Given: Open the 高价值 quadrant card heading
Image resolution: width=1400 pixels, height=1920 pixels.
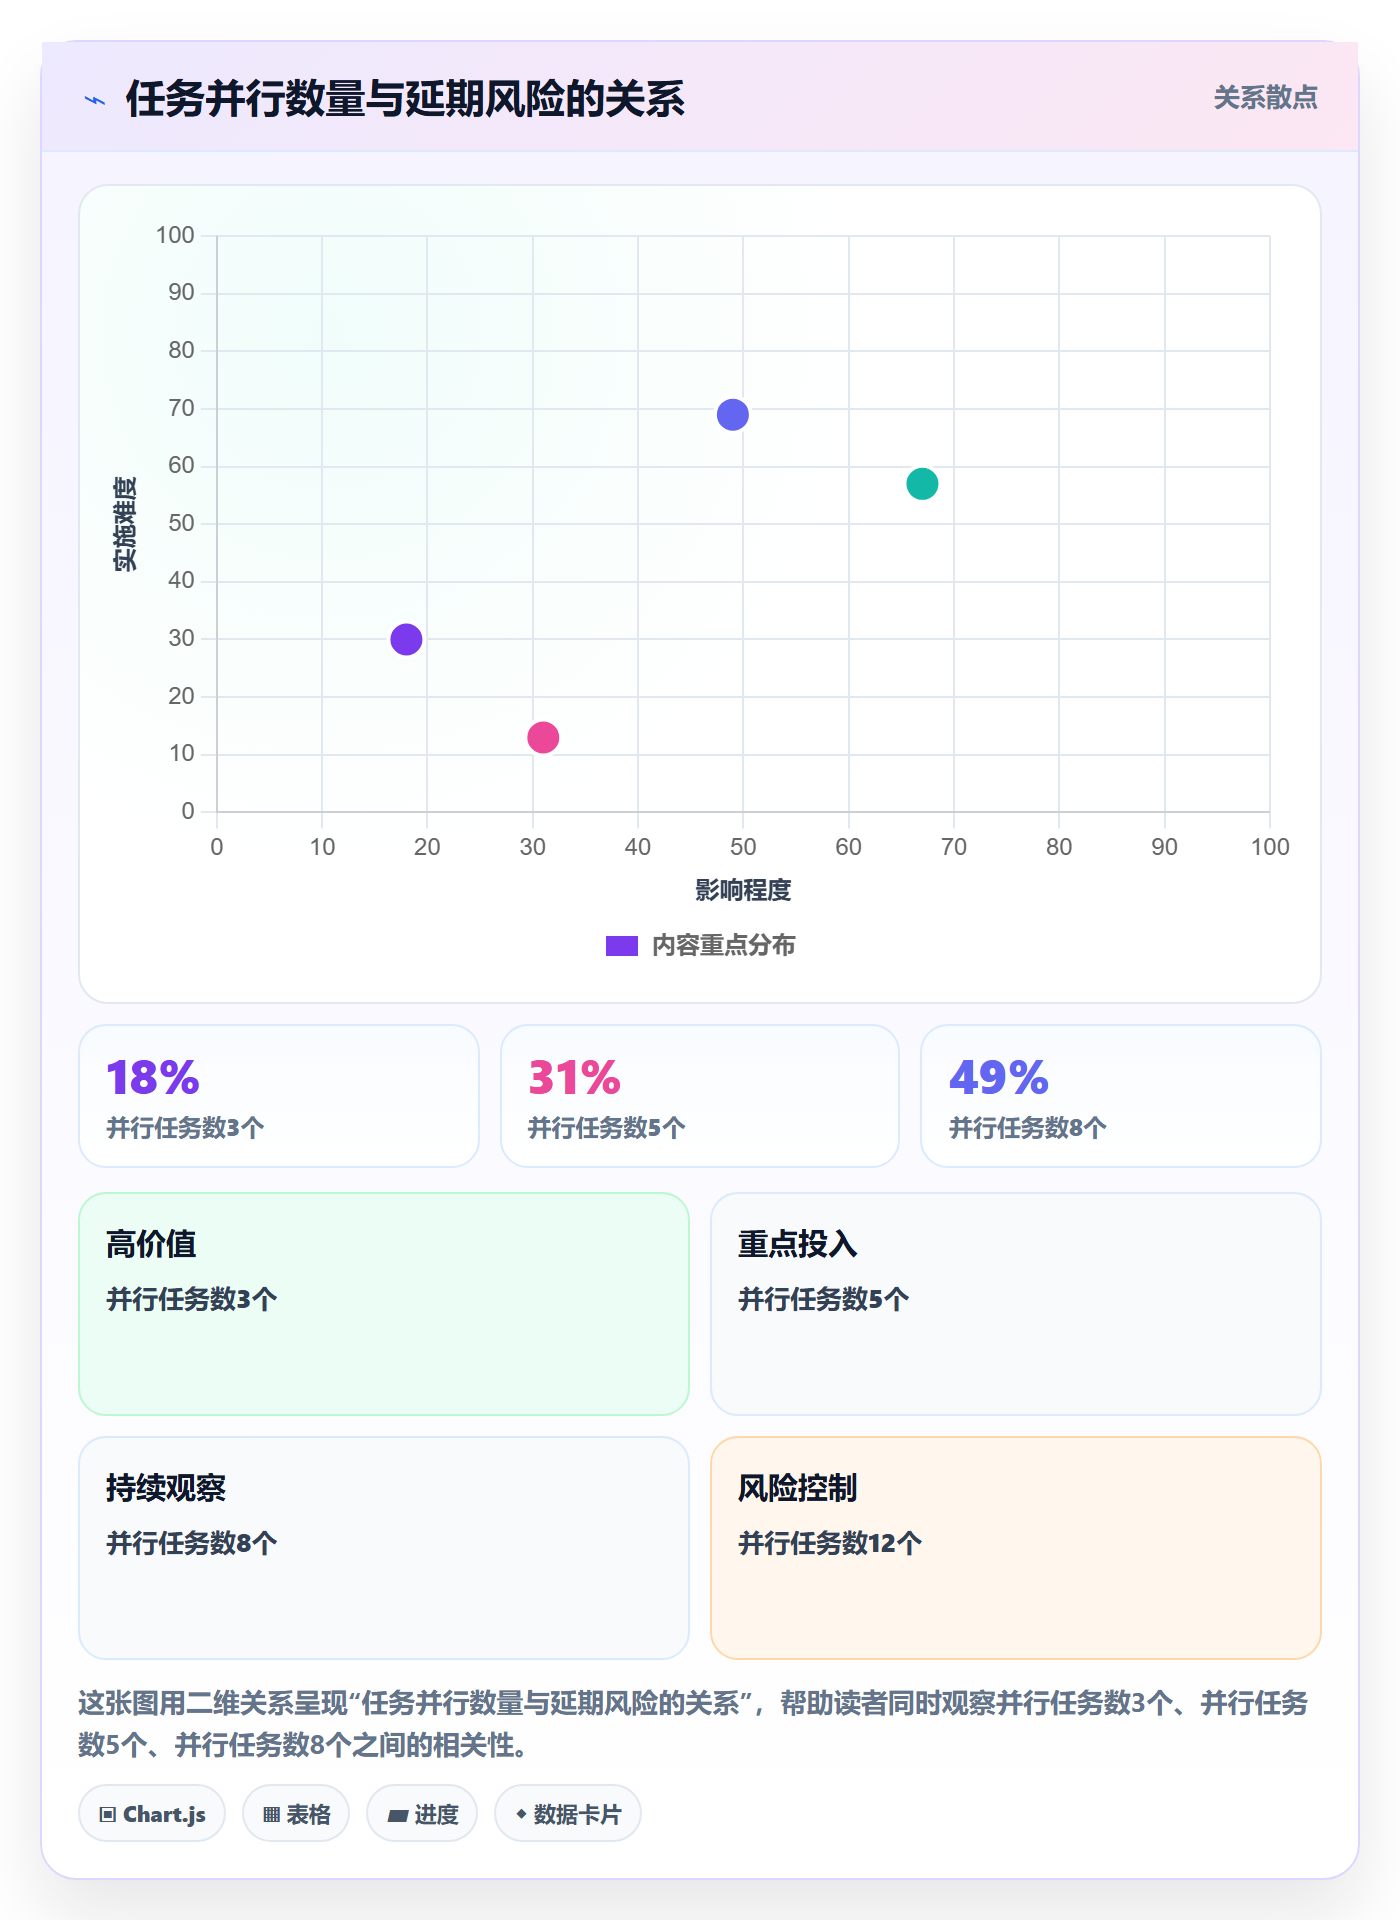Looking at the screenshot, I should [151, 1244].
